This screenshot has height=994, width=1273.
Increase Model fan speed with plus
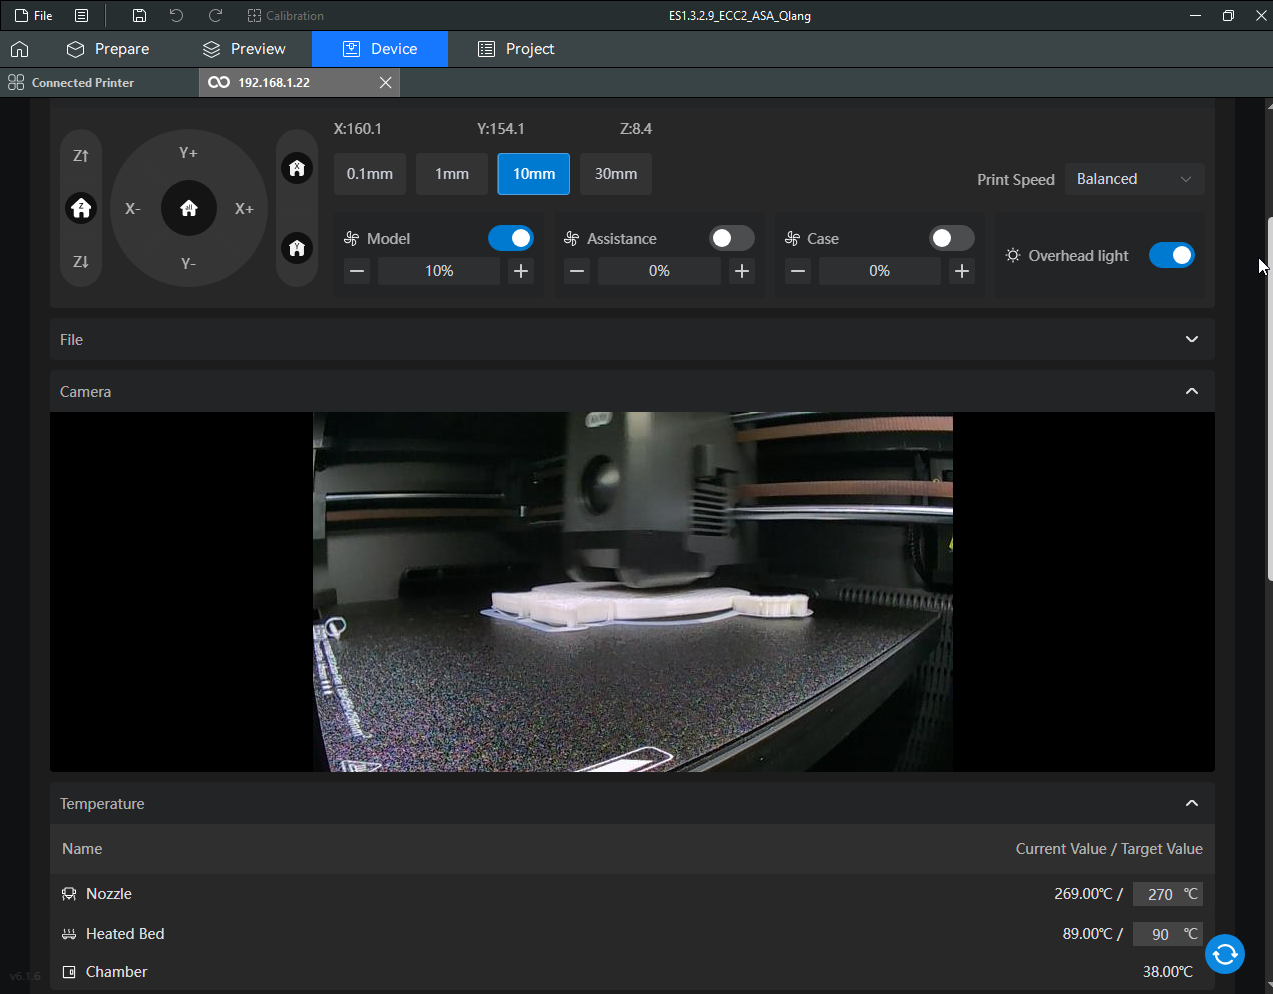click(x=521, y=271)
